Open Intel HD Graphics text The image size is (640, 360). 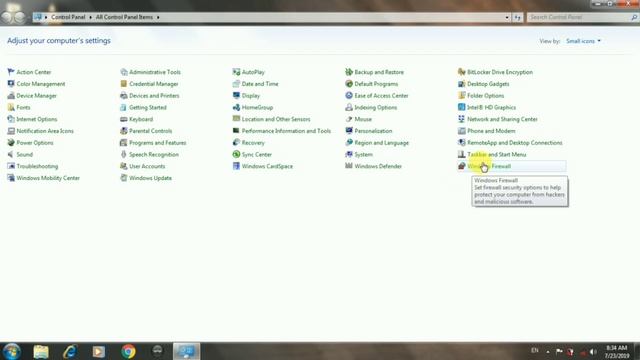(491, 107)
